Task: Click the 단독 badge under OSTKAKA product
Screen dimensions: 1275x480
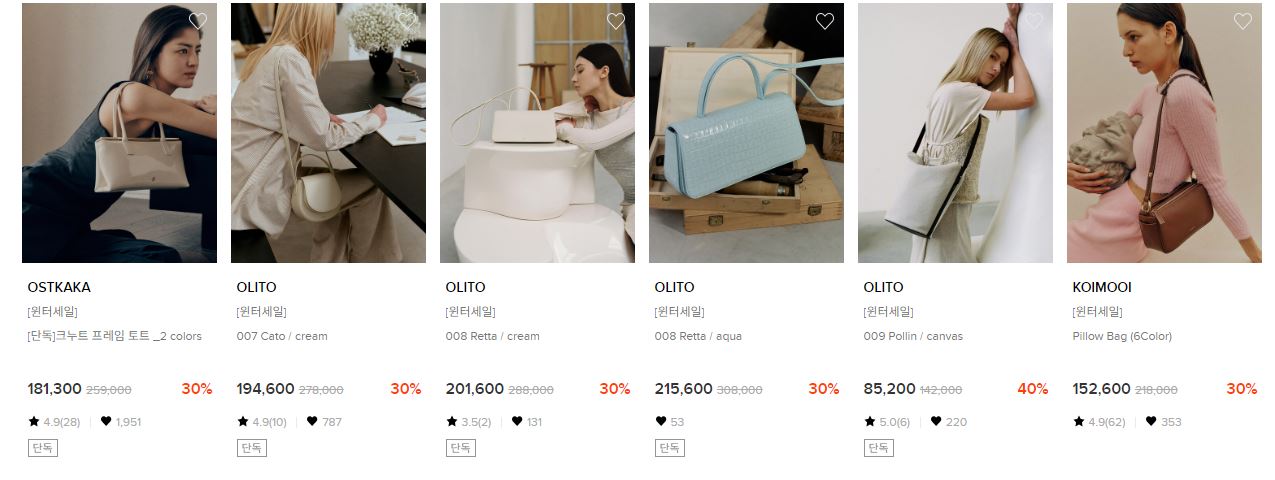Action: pyautogui.click(x=43, y=448)
